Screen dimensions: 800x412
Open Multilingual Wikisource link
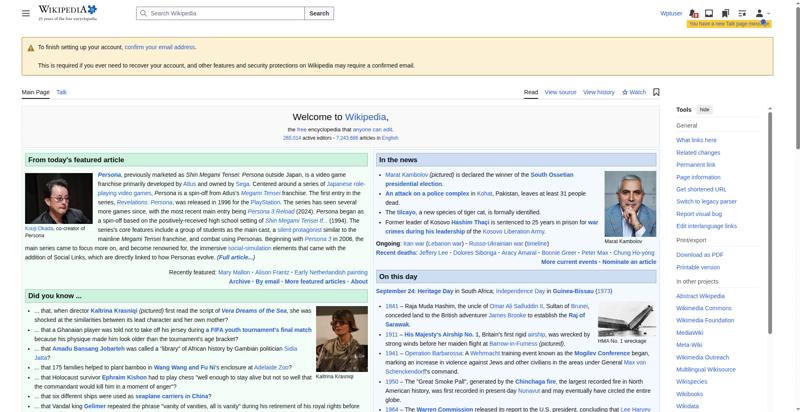706,370
